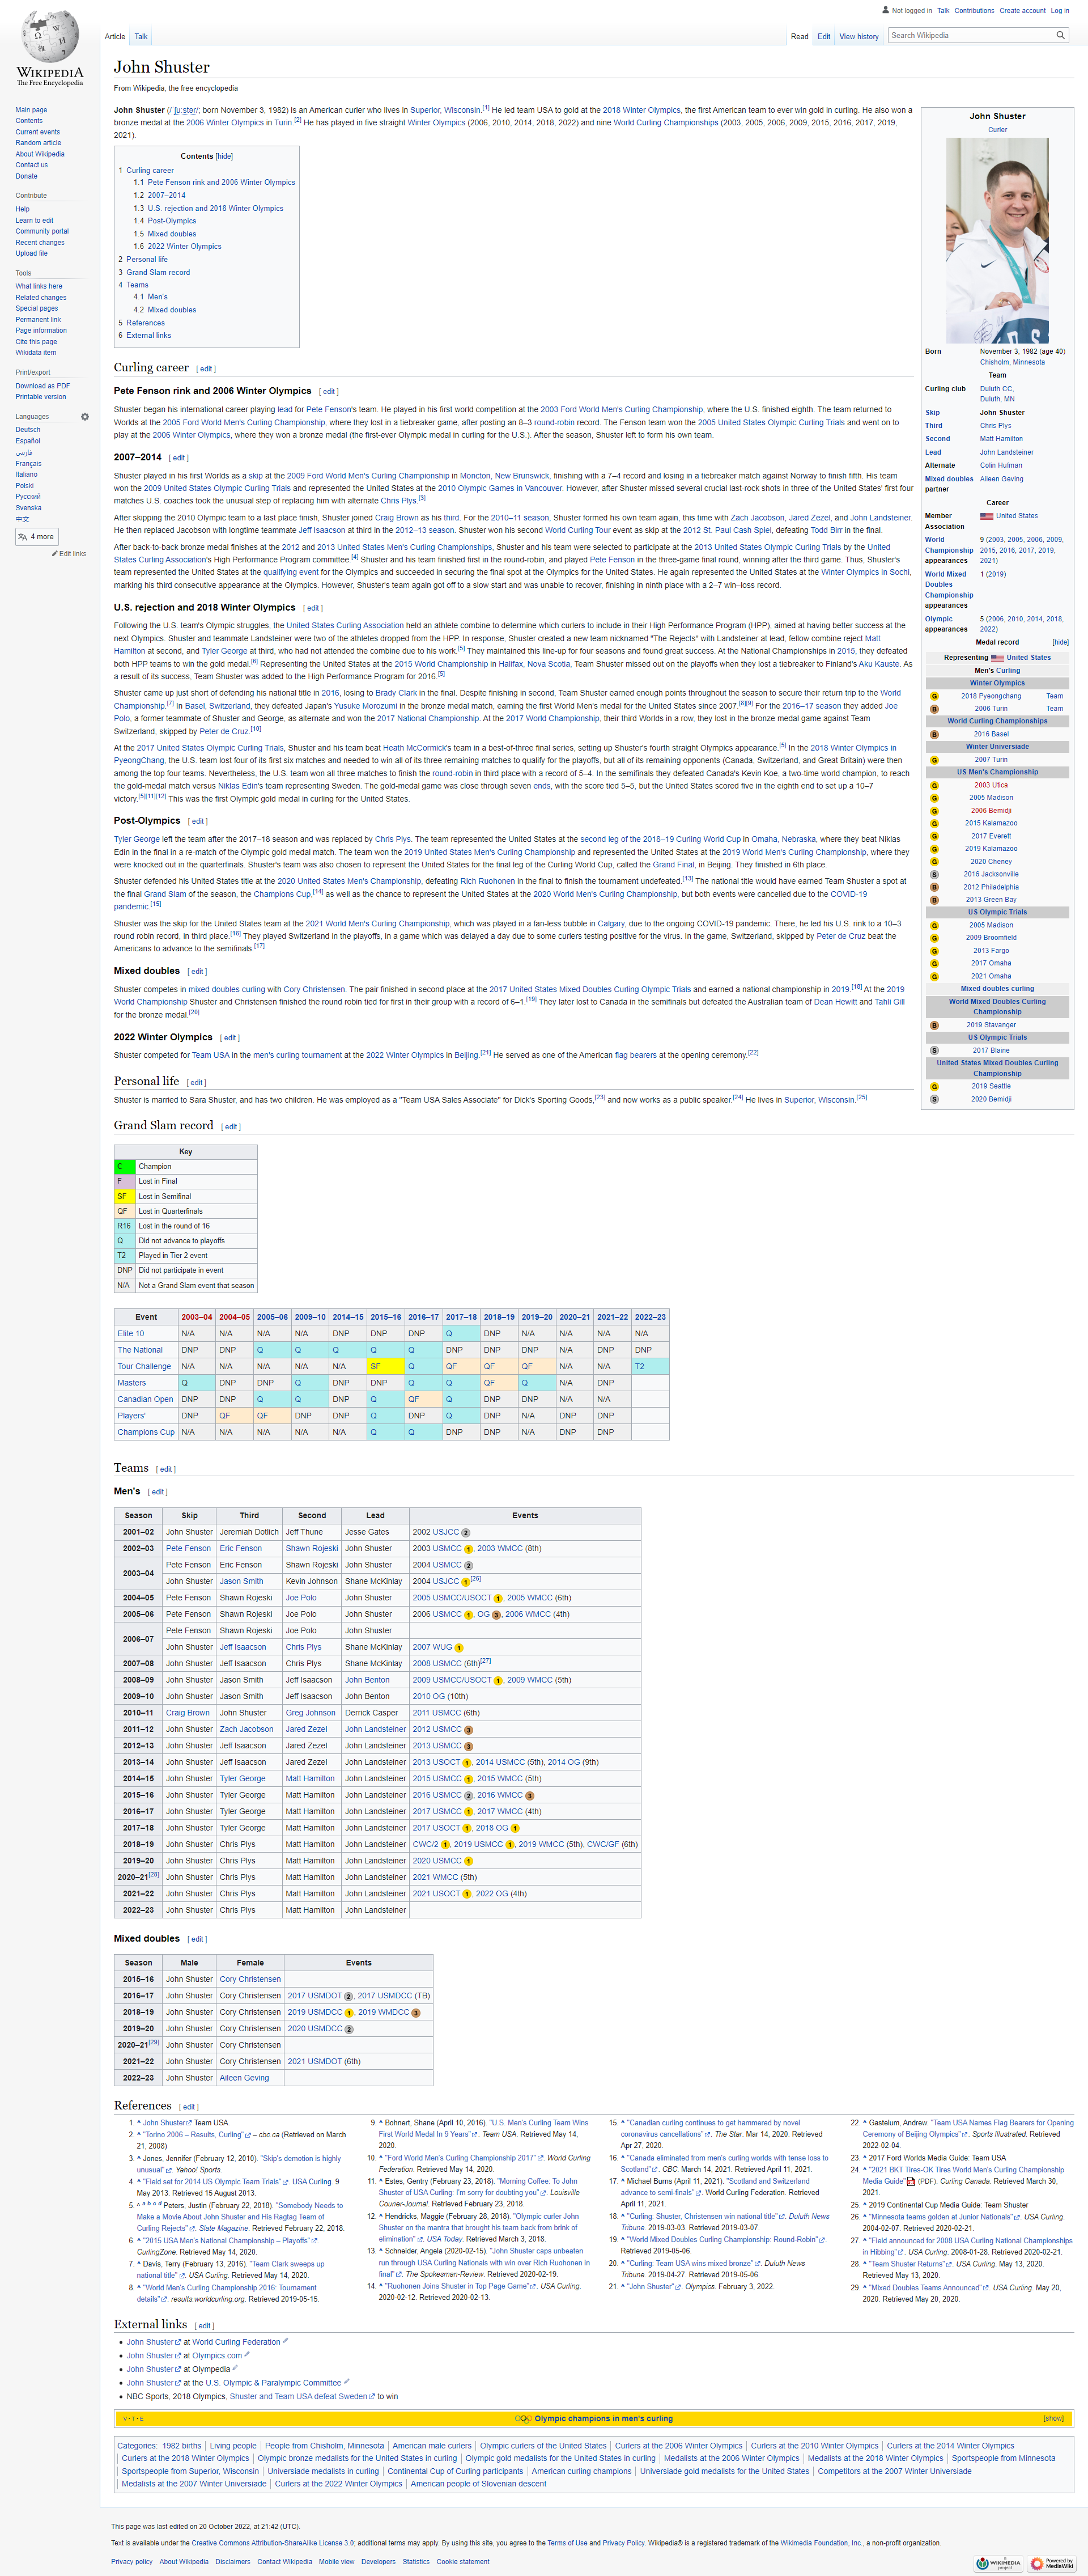Switch to the Talk tab
The width and height of the screenshot is (1088, 2576).
[141, 35]
